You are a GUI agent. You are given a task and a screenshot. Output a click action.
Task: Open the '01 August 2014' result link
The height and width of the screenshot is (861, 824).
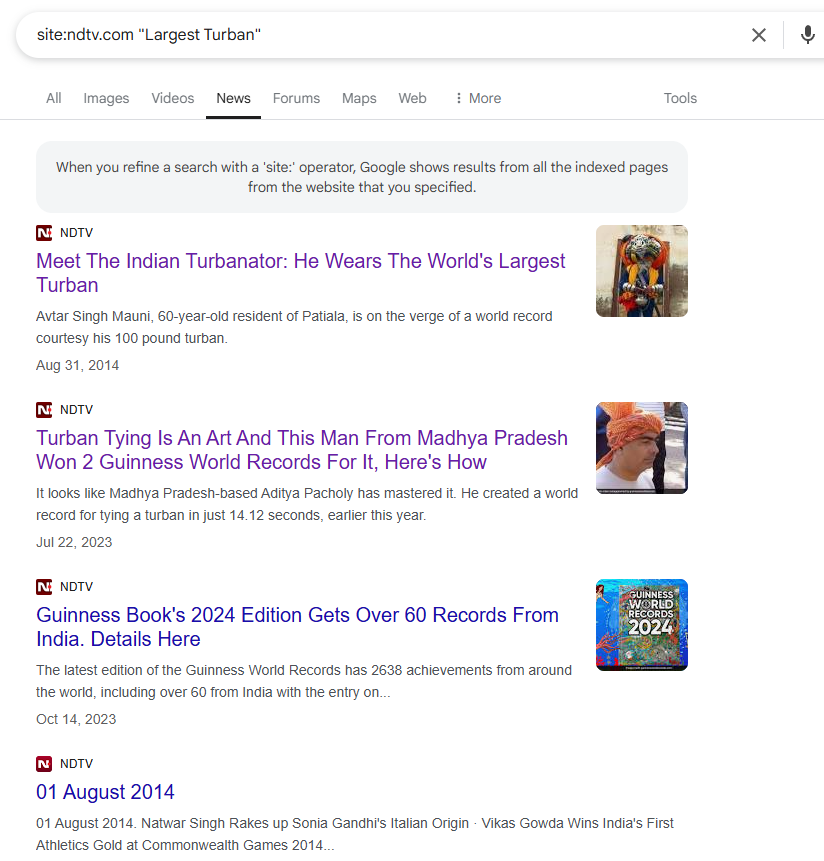click(x=105, y=792)
